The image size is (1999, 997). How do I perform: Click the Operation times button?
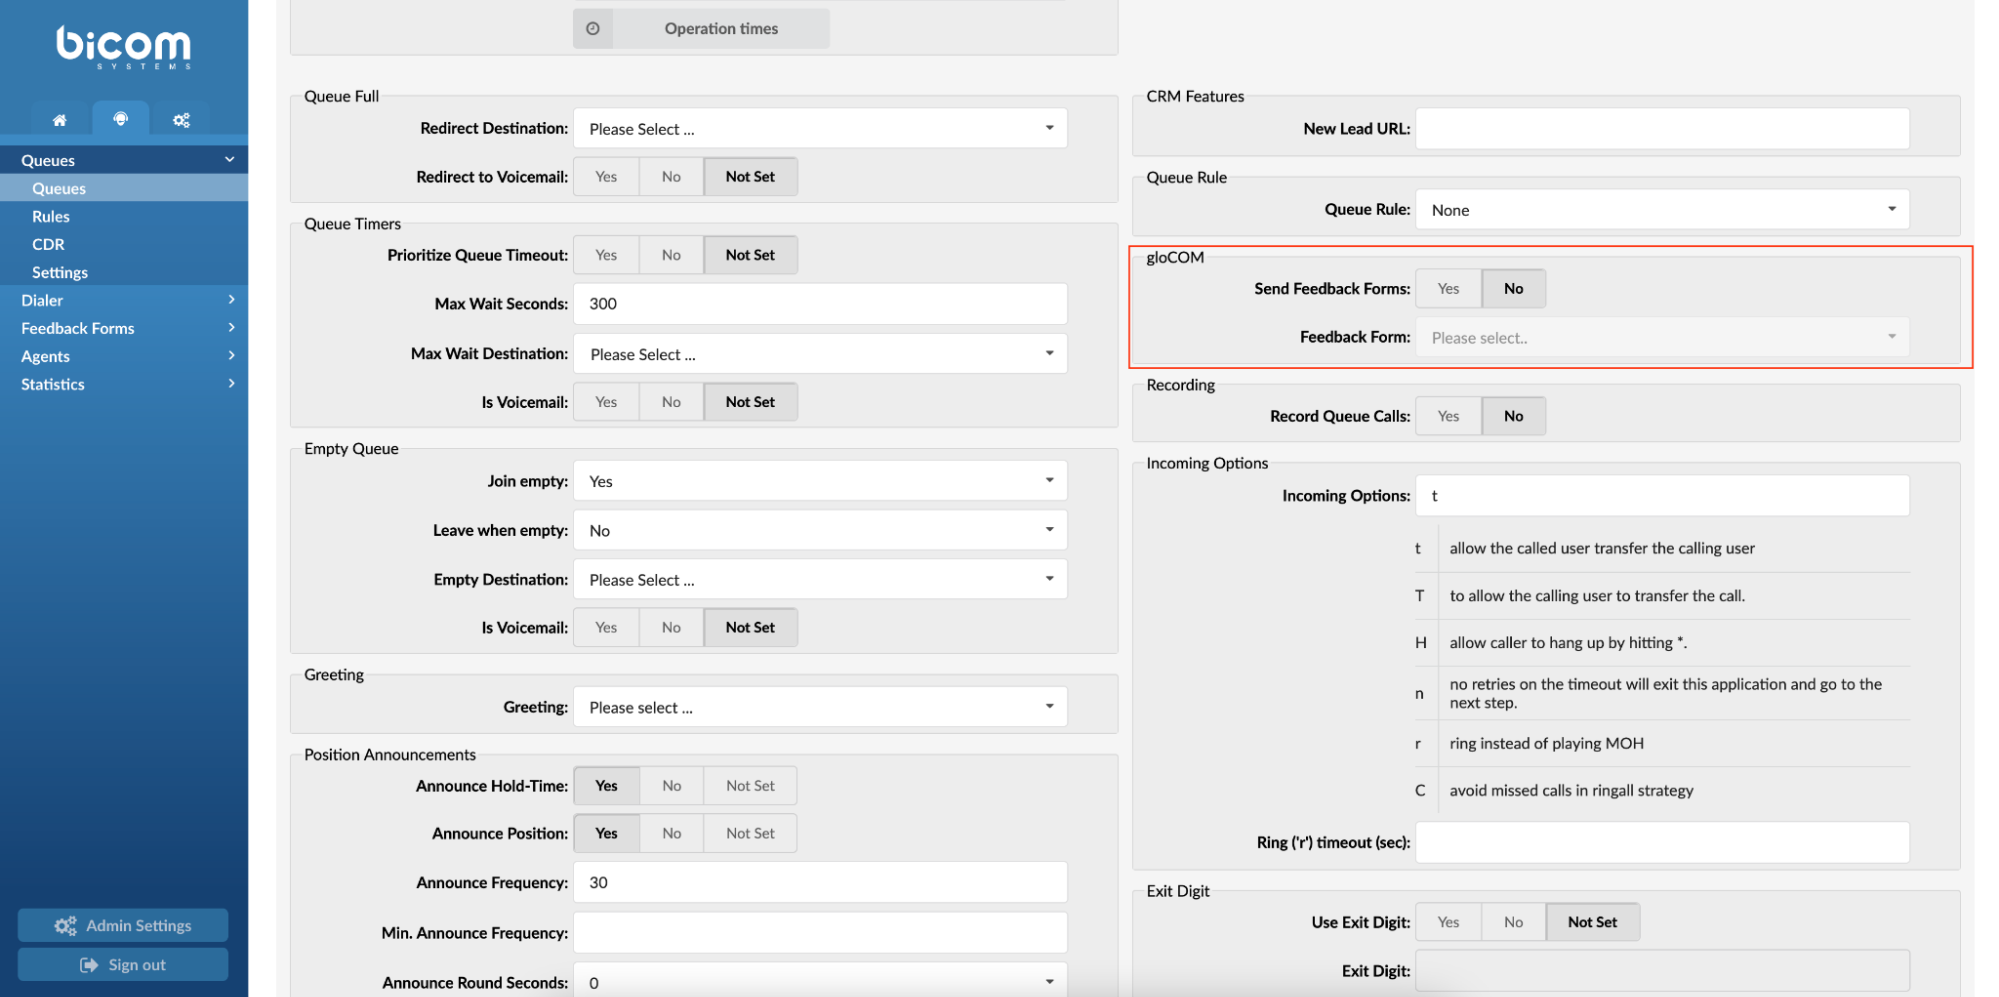[720, 29]
